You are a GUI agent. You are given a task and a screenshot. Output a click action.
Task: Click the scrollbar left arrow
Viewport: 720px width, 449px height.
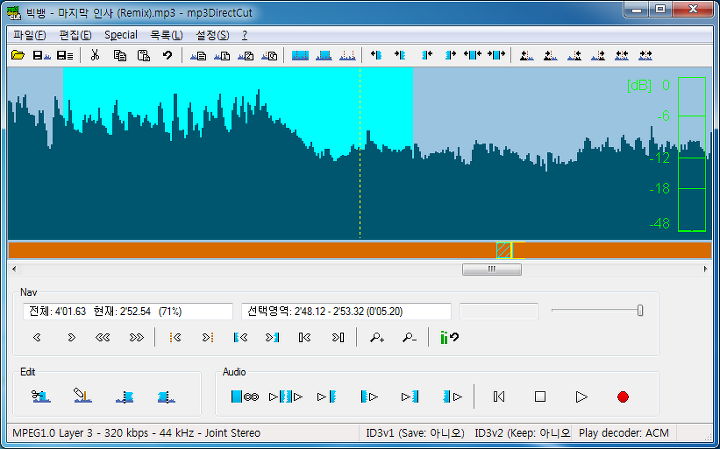(x=14, y=269)
